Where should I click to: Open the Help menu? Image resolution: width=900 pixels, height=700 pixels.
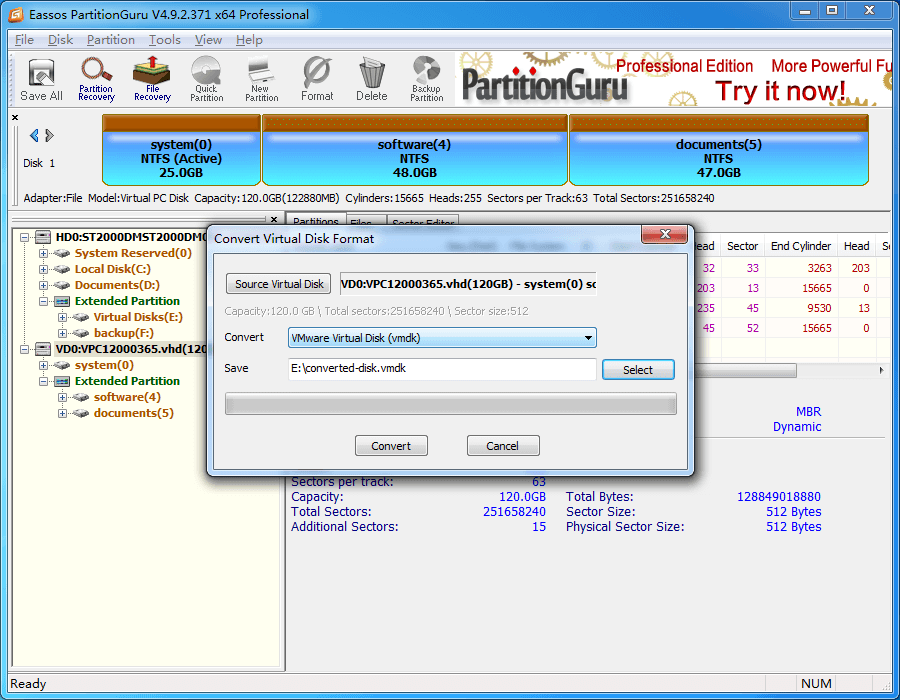pyautogui.click(x=249, y=40)
